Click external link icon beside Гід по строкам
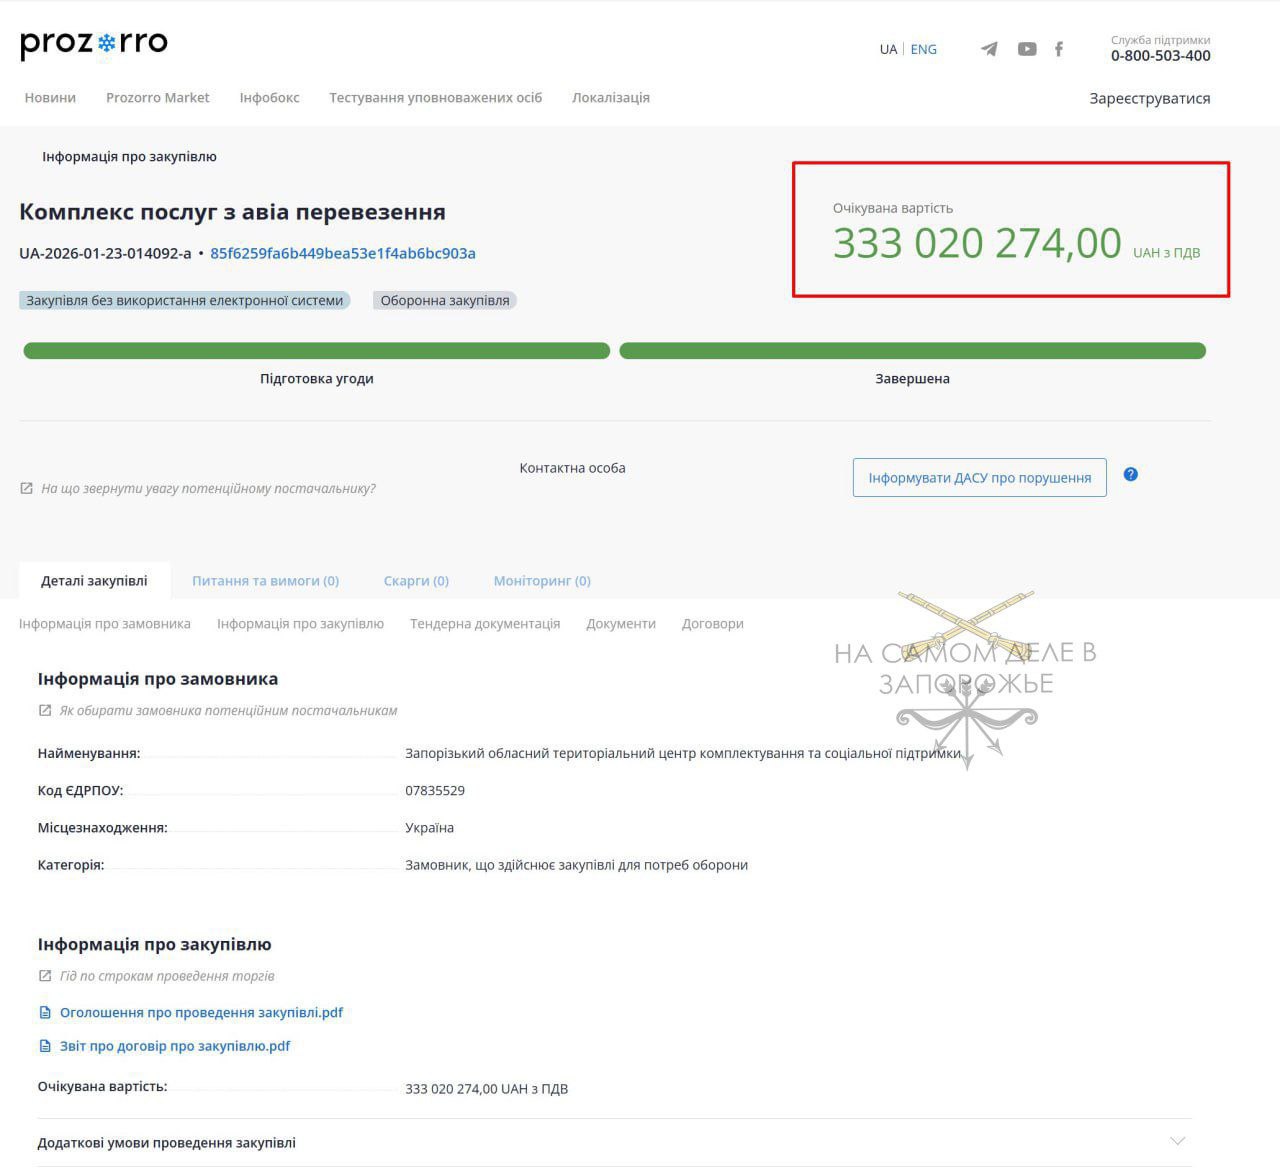The image size is (1280, 1168). tap(45, 976)
